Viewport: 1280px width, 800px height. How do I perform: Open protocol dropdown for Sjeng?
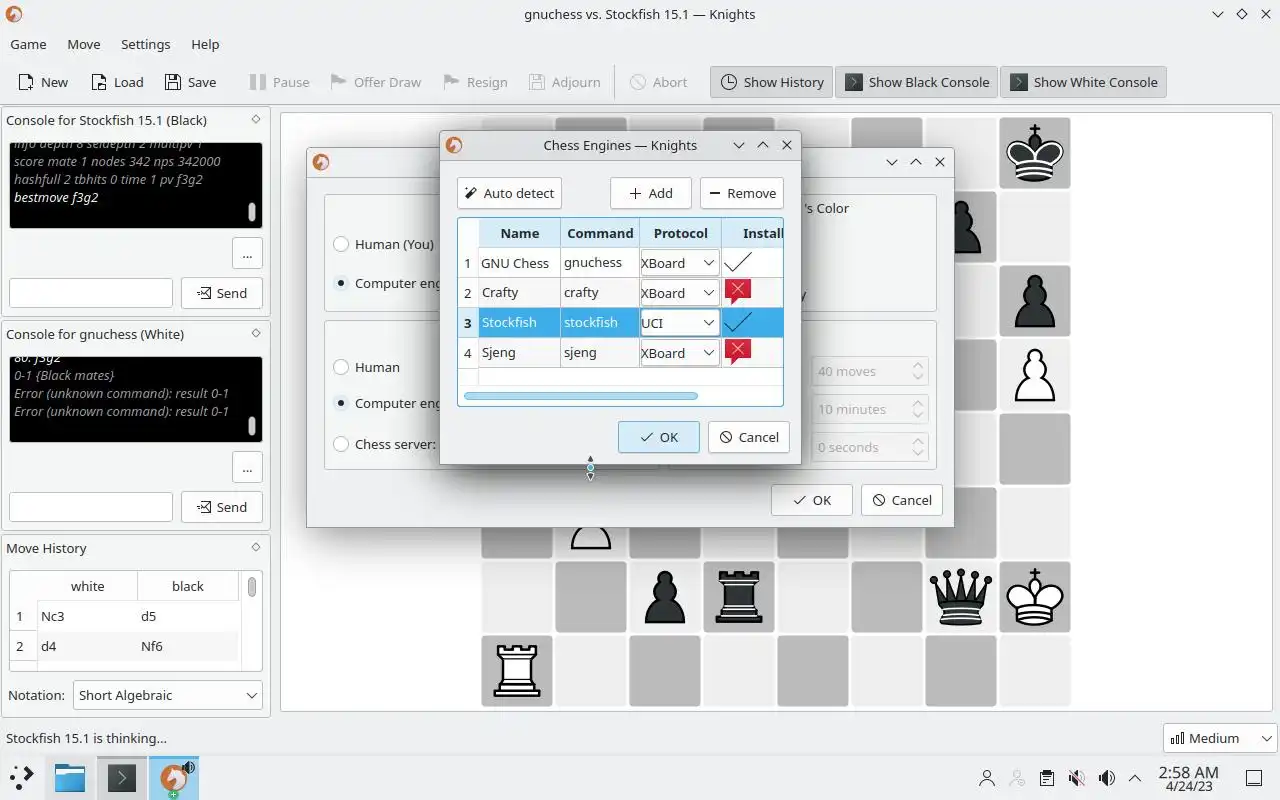pos(679,353)
